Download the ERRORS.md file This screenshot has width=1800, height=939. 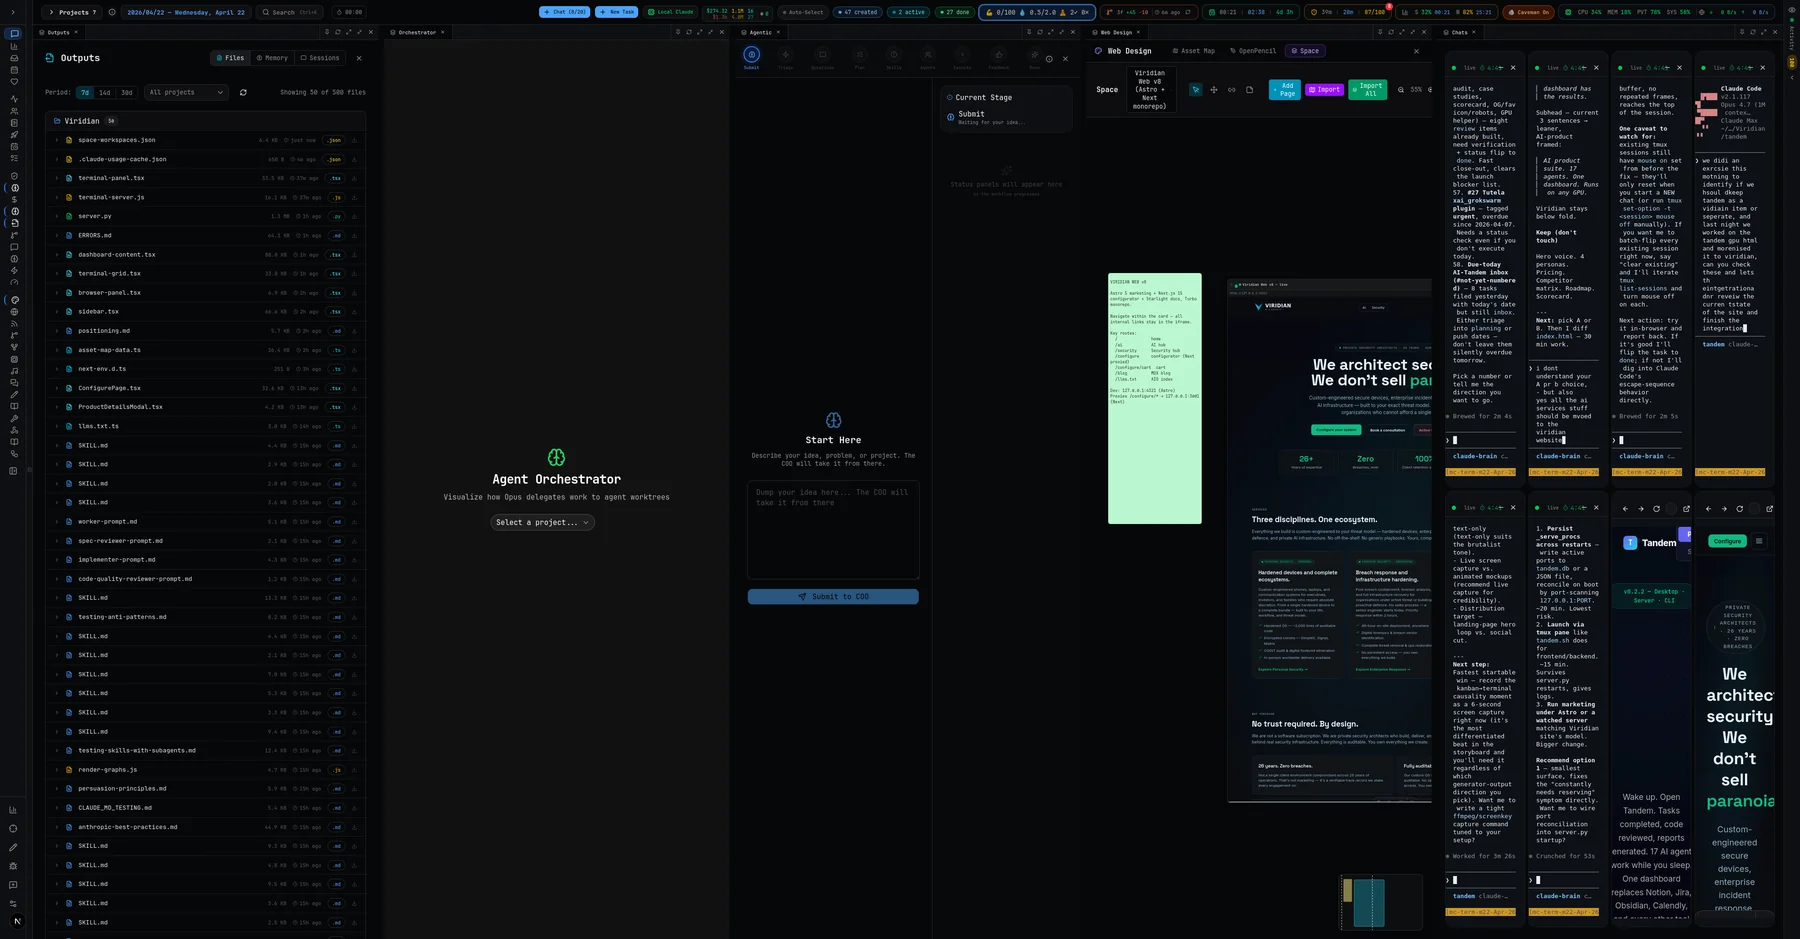354,235
